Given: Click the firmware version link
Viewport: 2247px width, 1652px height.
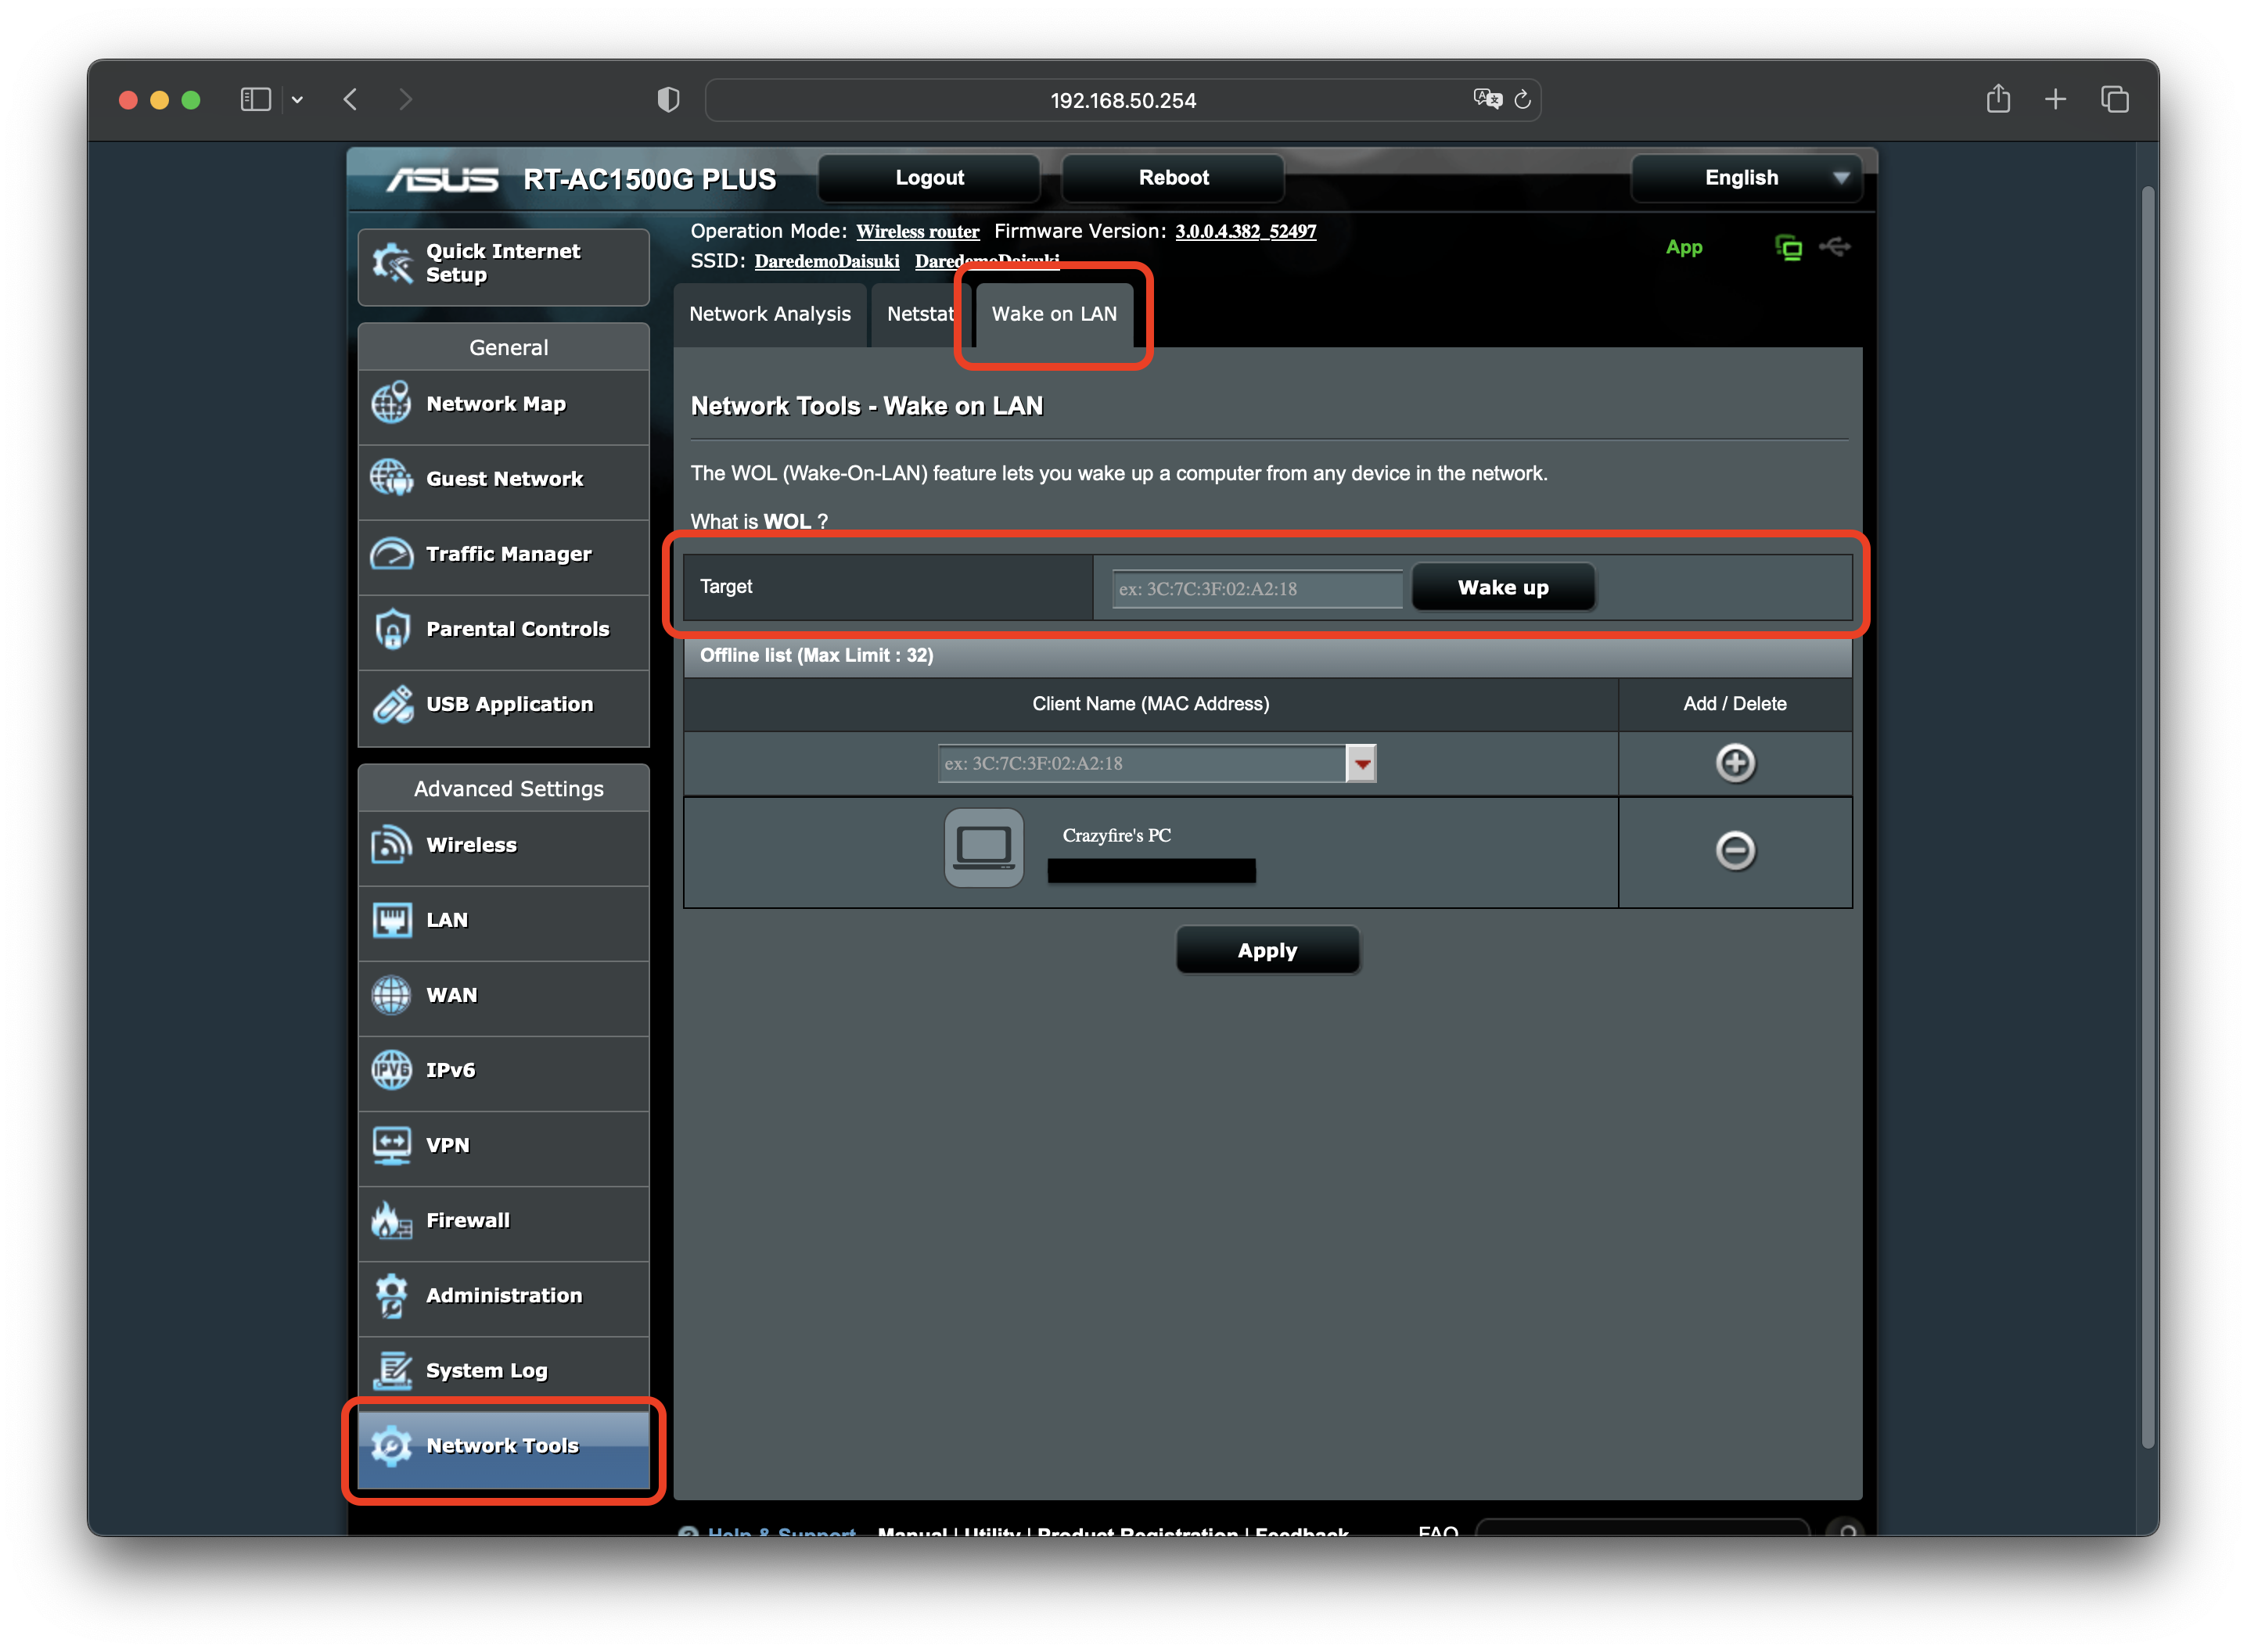Looking at the screenshot, I should pyautogui.click(x=1245, y=232).
